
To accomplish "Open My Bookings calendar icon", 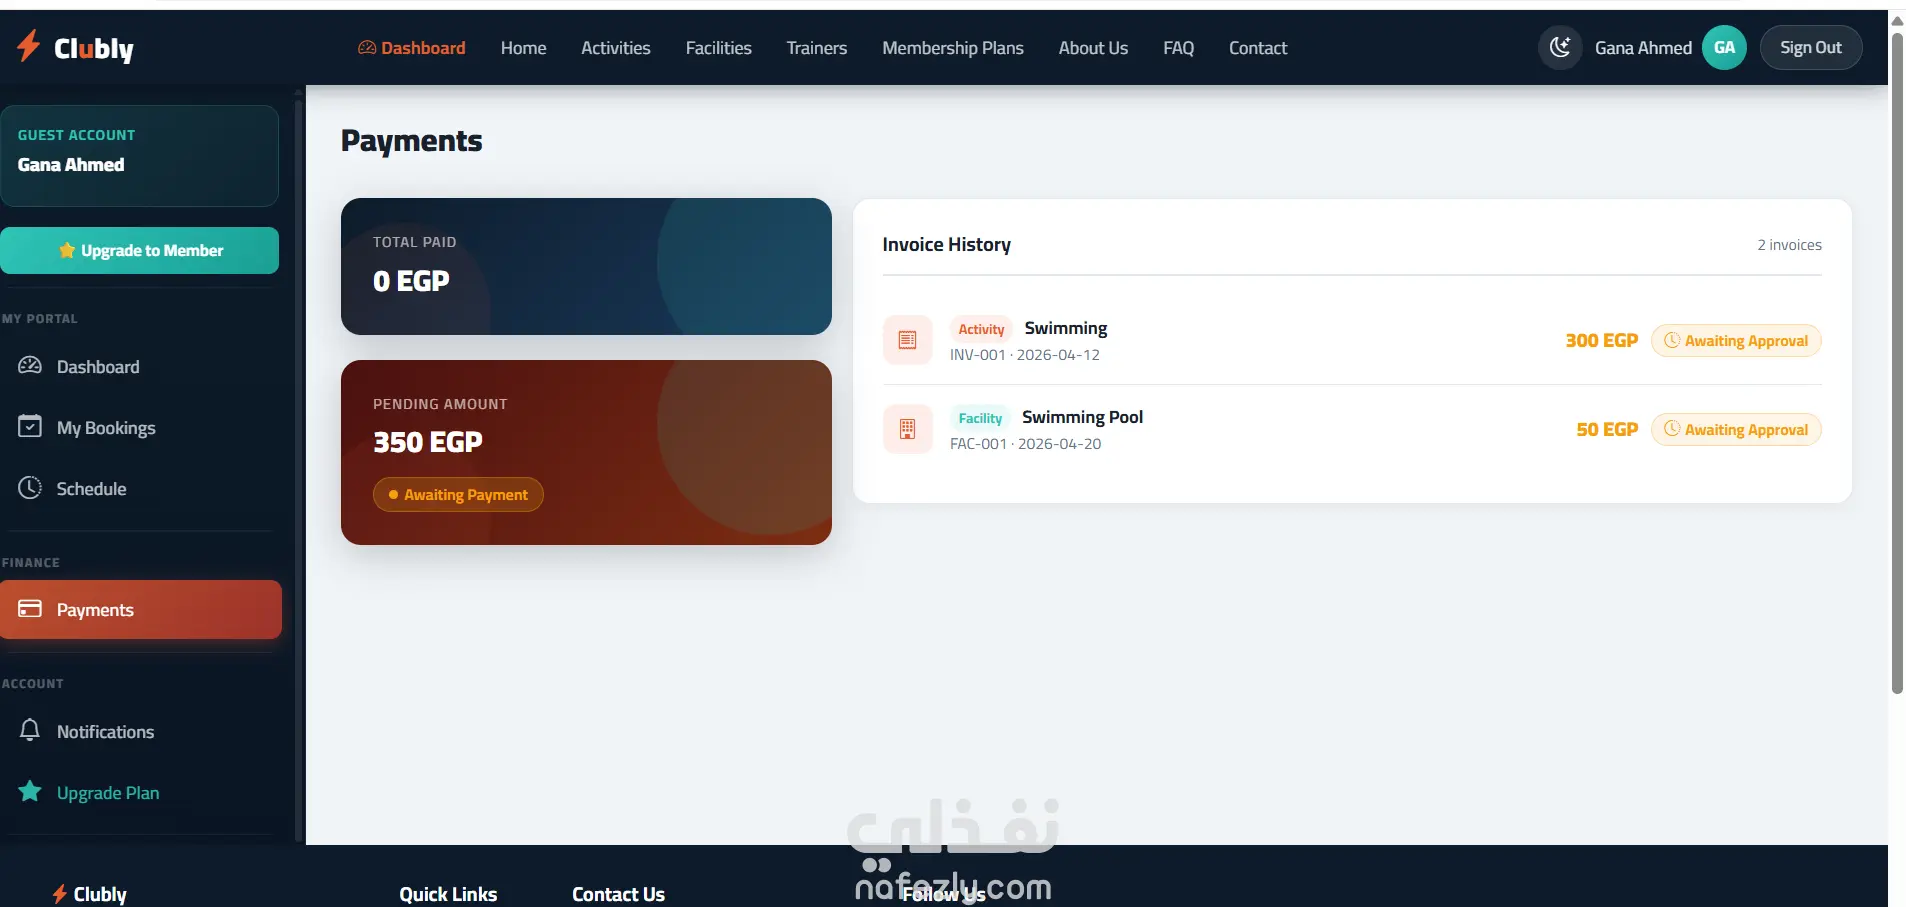I will 30,427.
